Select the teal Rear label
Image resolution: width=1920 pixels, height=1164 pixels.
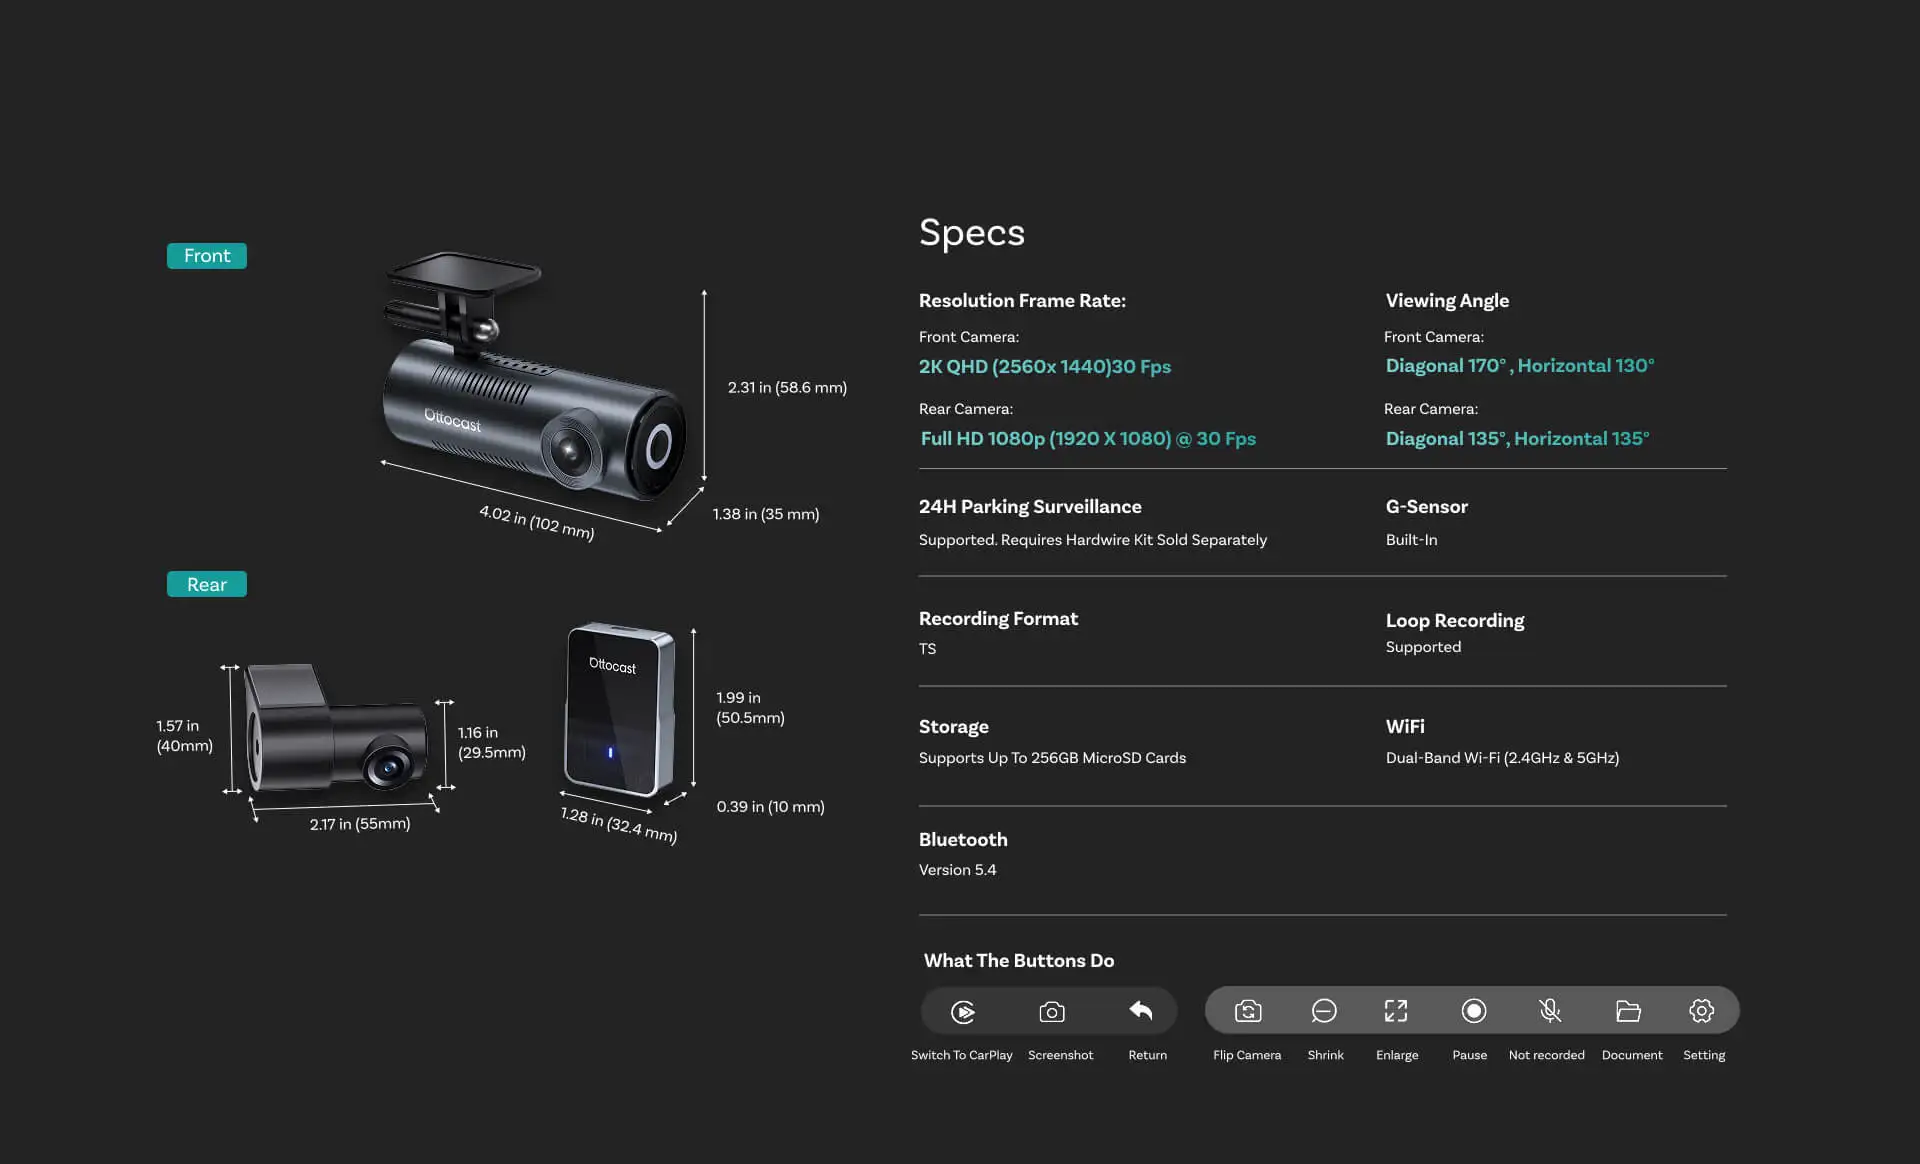(x=207, y=584)
